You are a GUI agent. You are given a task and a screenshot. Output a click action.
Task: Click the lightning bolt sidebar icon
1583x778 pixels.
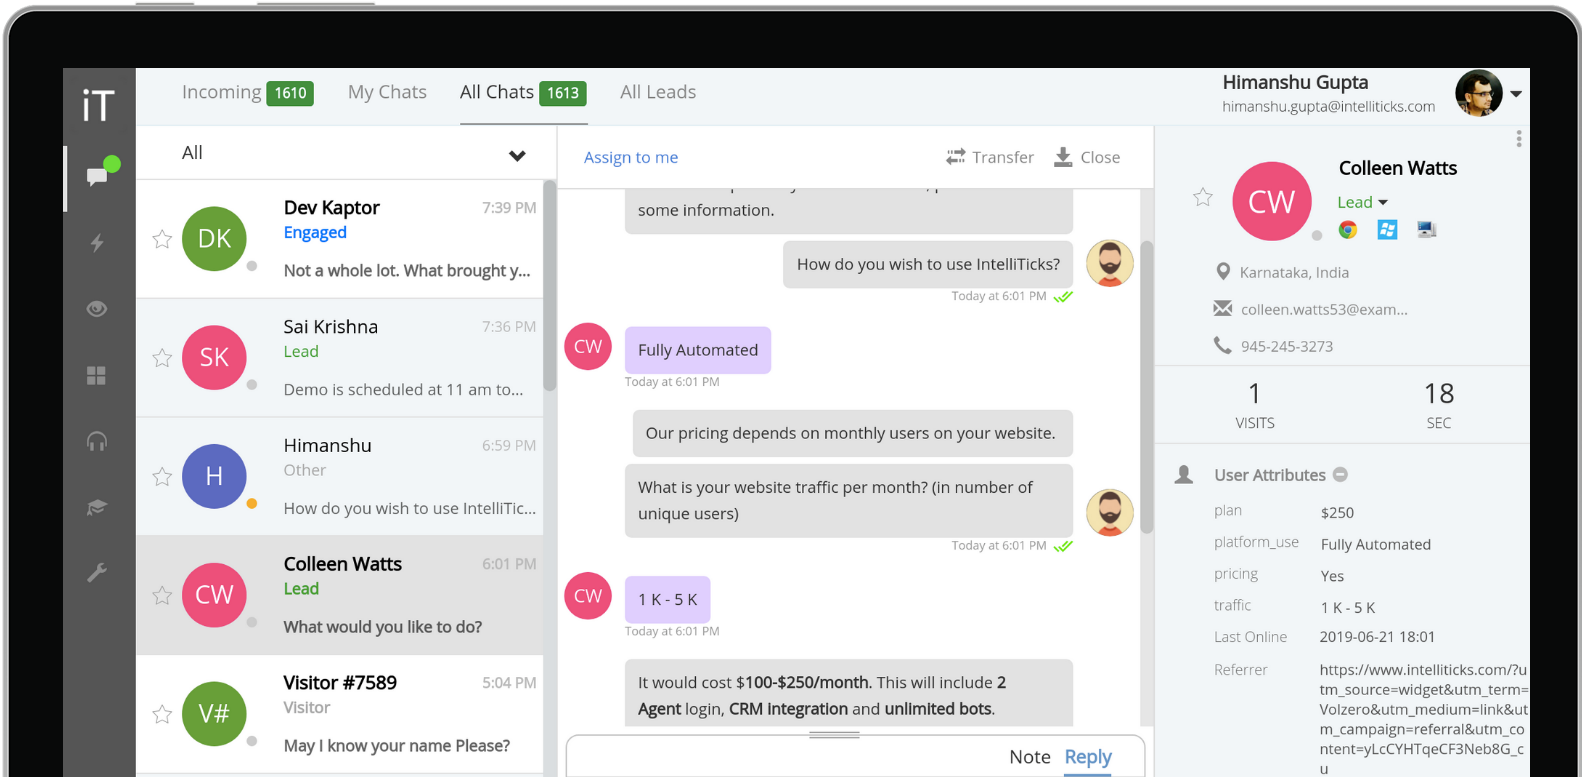[x=97, y=243]
